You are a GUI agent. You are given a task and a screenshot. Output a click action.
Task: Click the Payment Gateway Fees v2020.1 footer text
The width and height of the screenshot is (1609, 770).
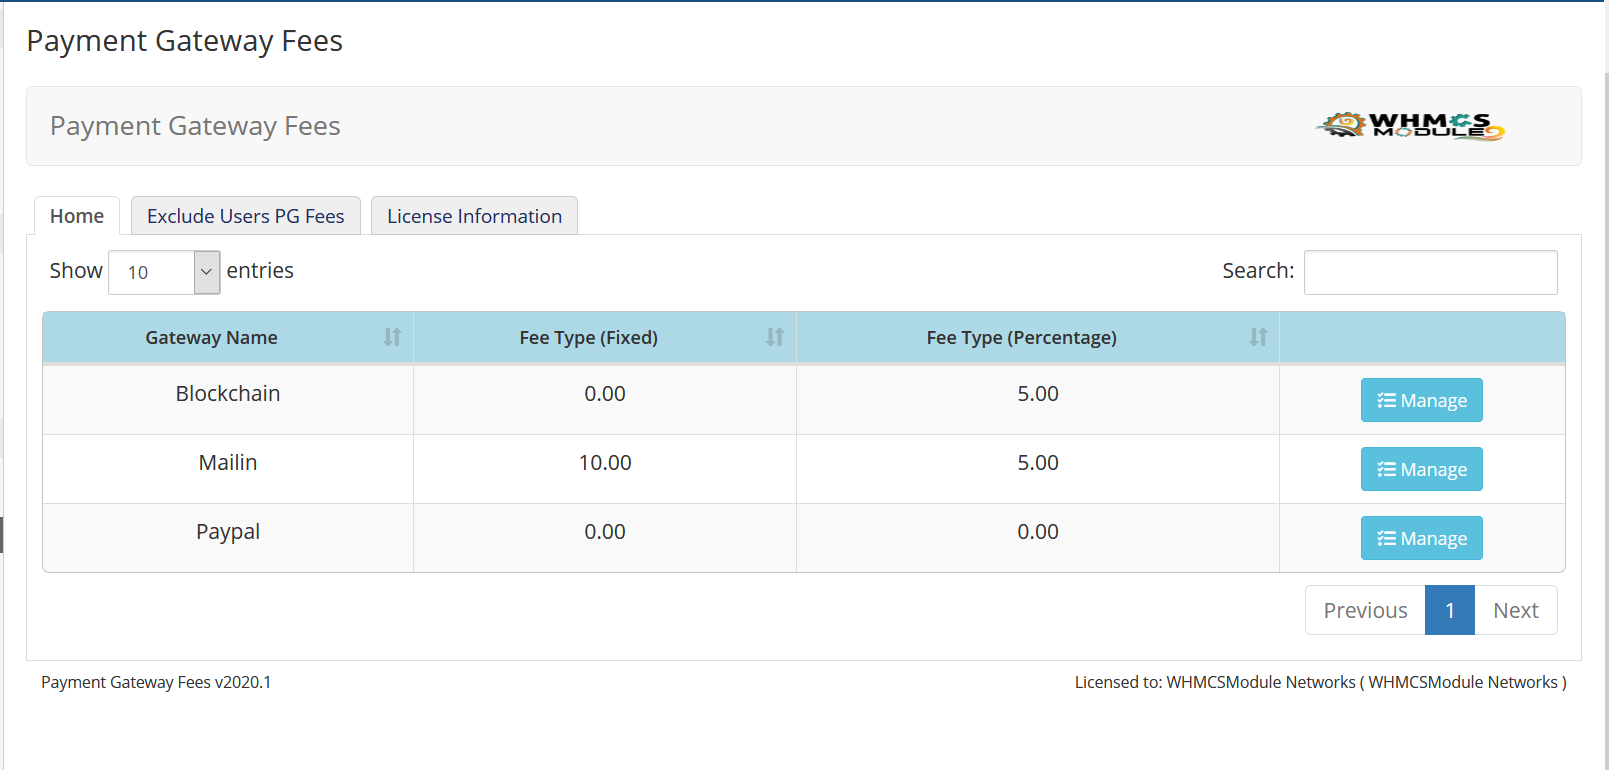point(156,682)
